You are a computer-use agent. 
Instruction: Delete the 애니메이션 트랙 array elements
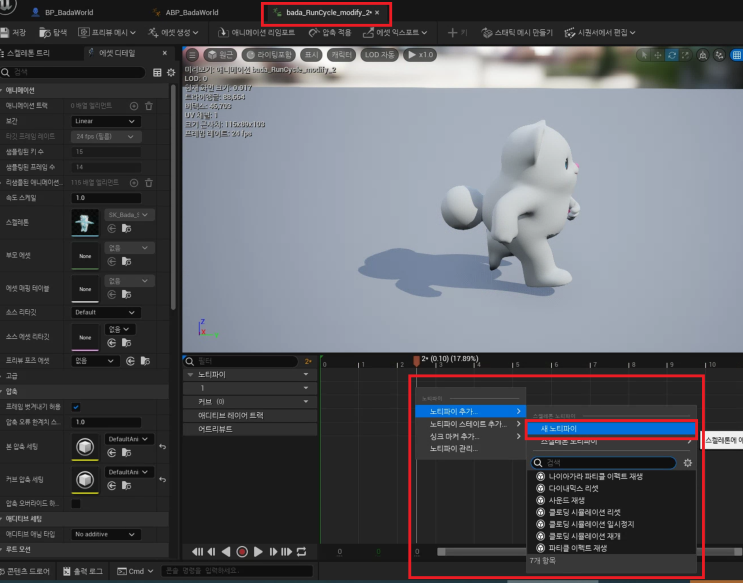click(x=149, y=106)
